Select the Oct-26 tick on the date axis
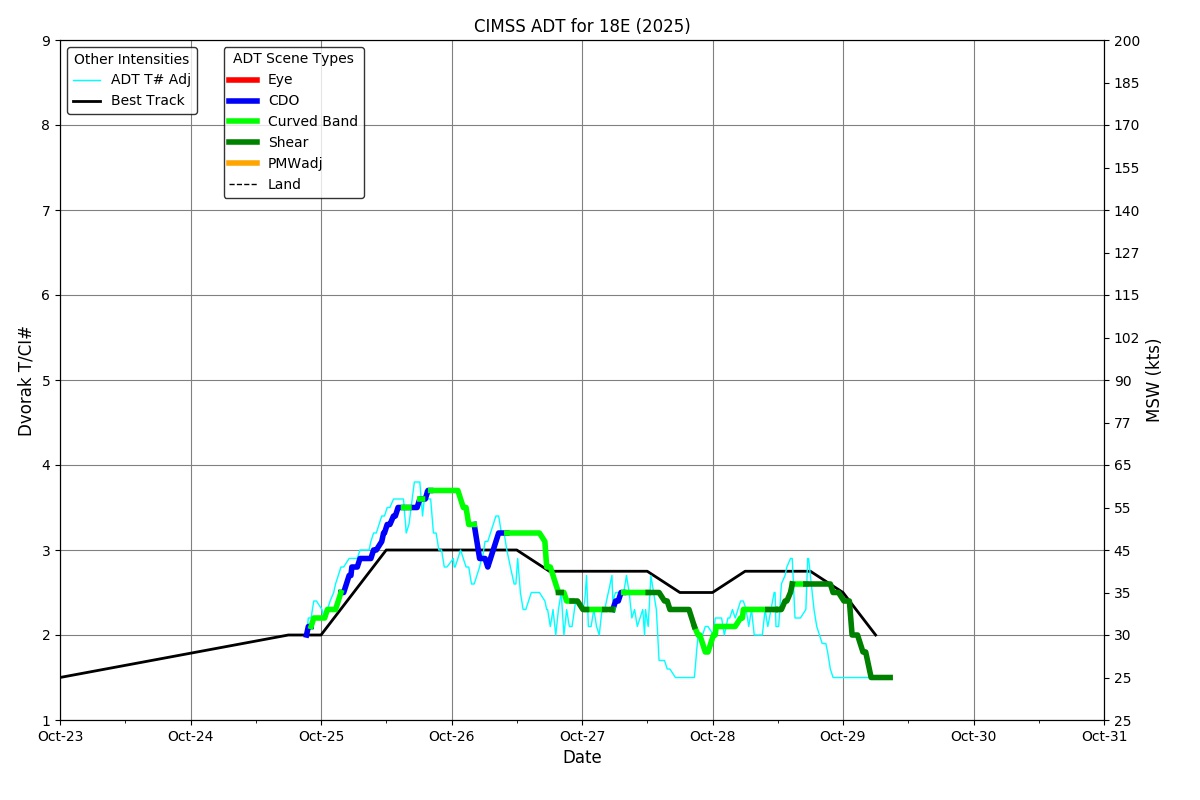Viewport: 1200px width, 800px height. point(452,737)
